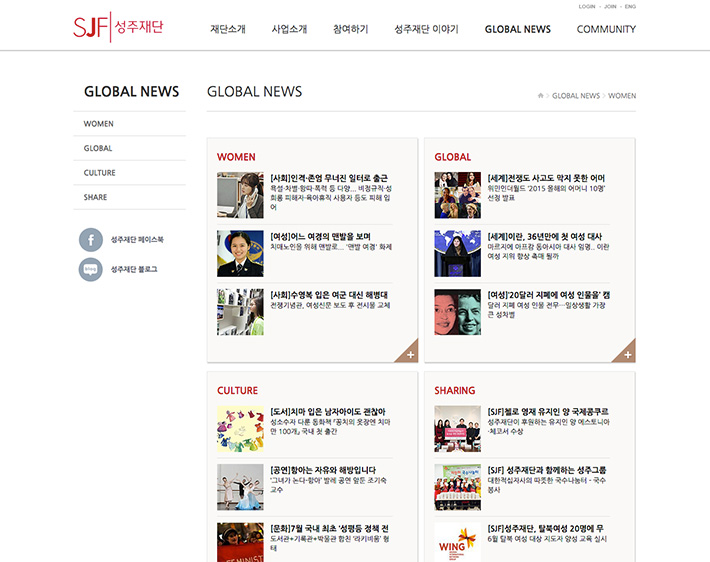Switch language with ENG link
Screen dimensions: 710x562
click(630, 6)
